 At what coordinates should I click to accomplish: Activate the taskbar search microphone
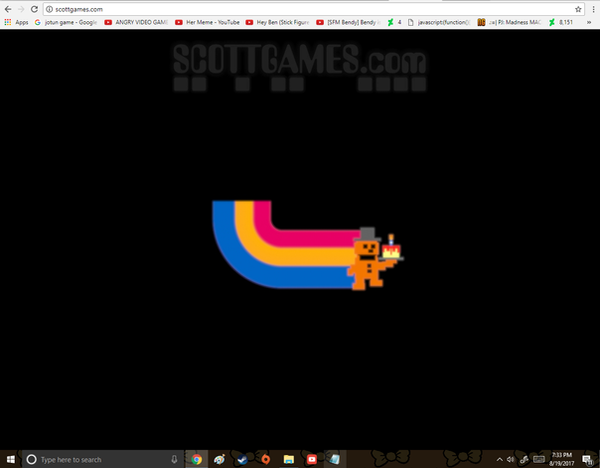click(174, 459)
